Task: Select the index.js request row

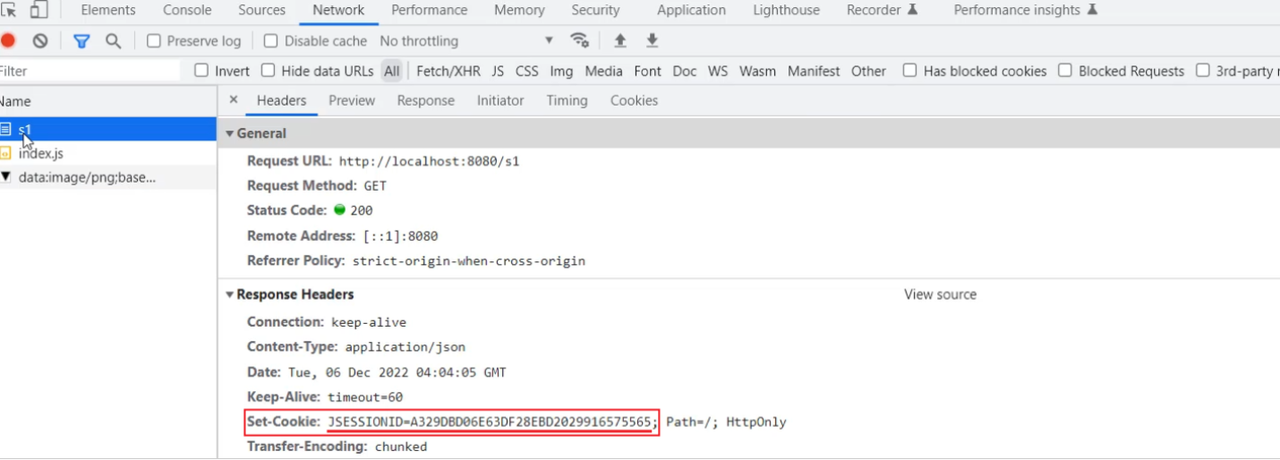Action: pos(40,153)
